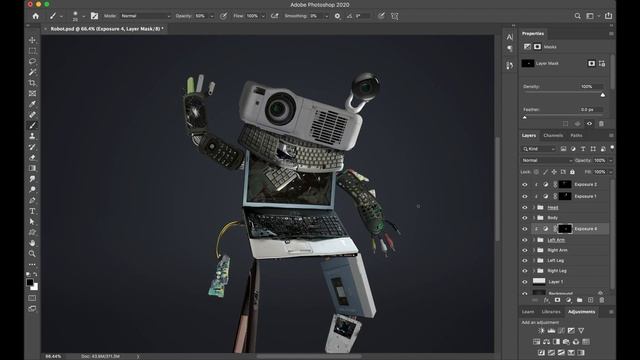Select the Rectangular Marquee tool
Screen dimensions: 640x360
[x=32, y=51]
